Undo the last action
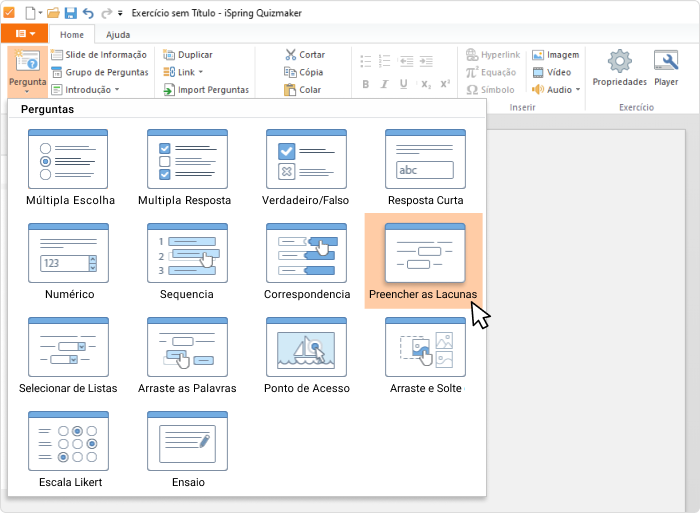700x513 pixels. 88,13
